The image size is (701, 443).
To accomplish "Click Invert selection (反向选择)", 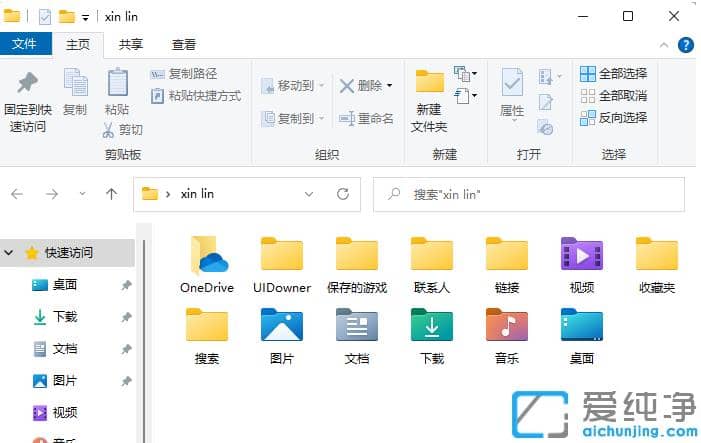I will [x=613, y=118].
